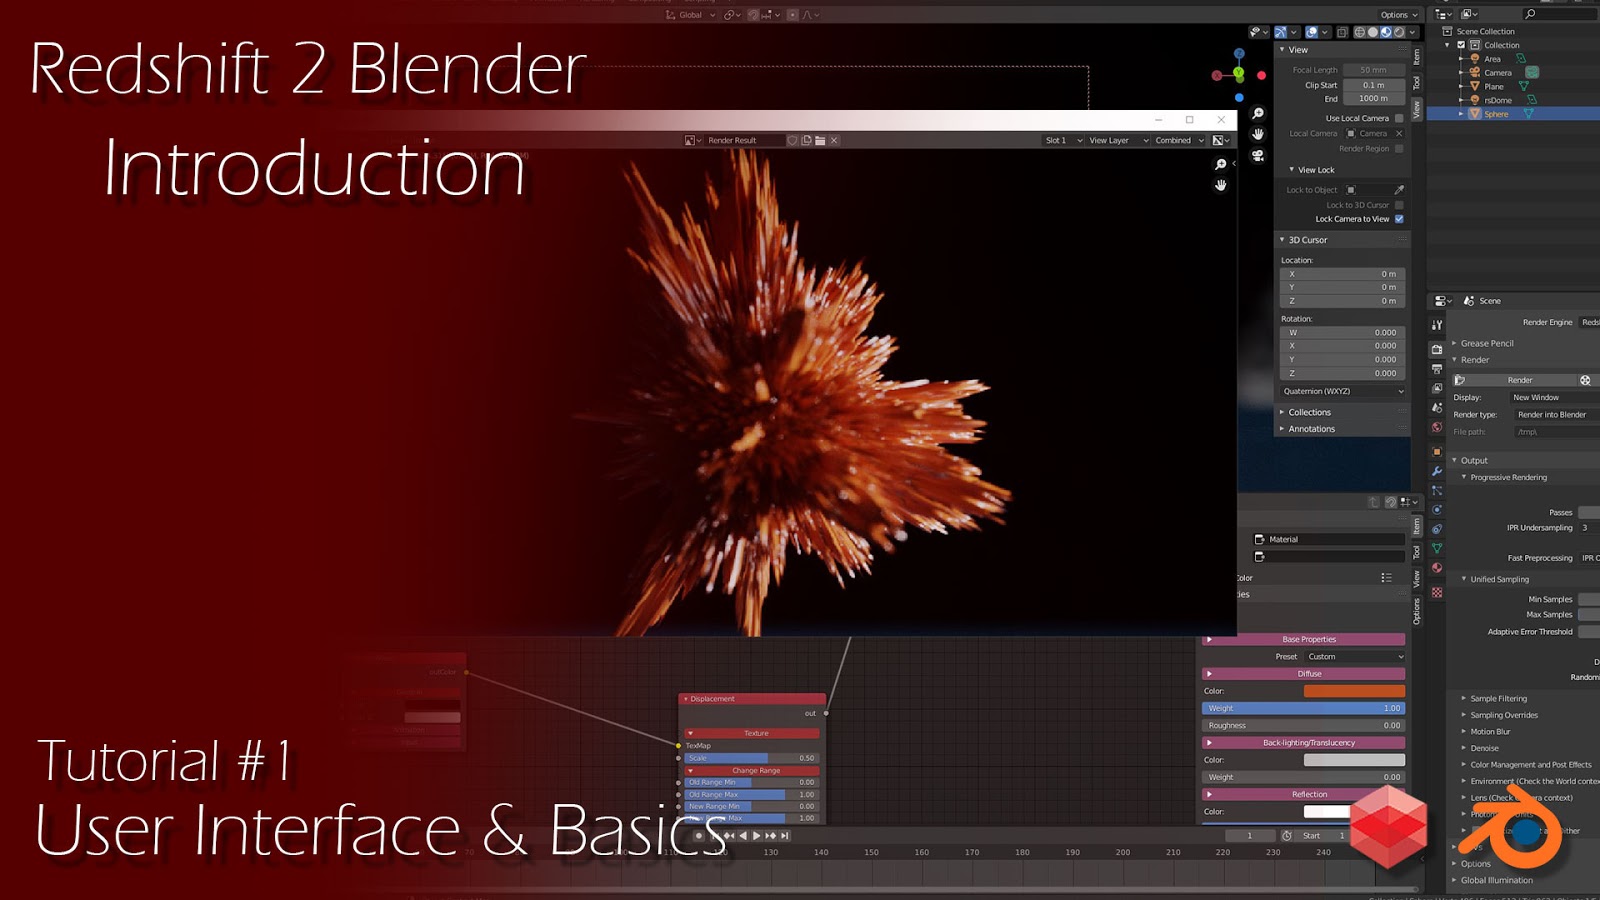
Task: Click the viewport zoom magnifier icon
Action: point(1258,113)
